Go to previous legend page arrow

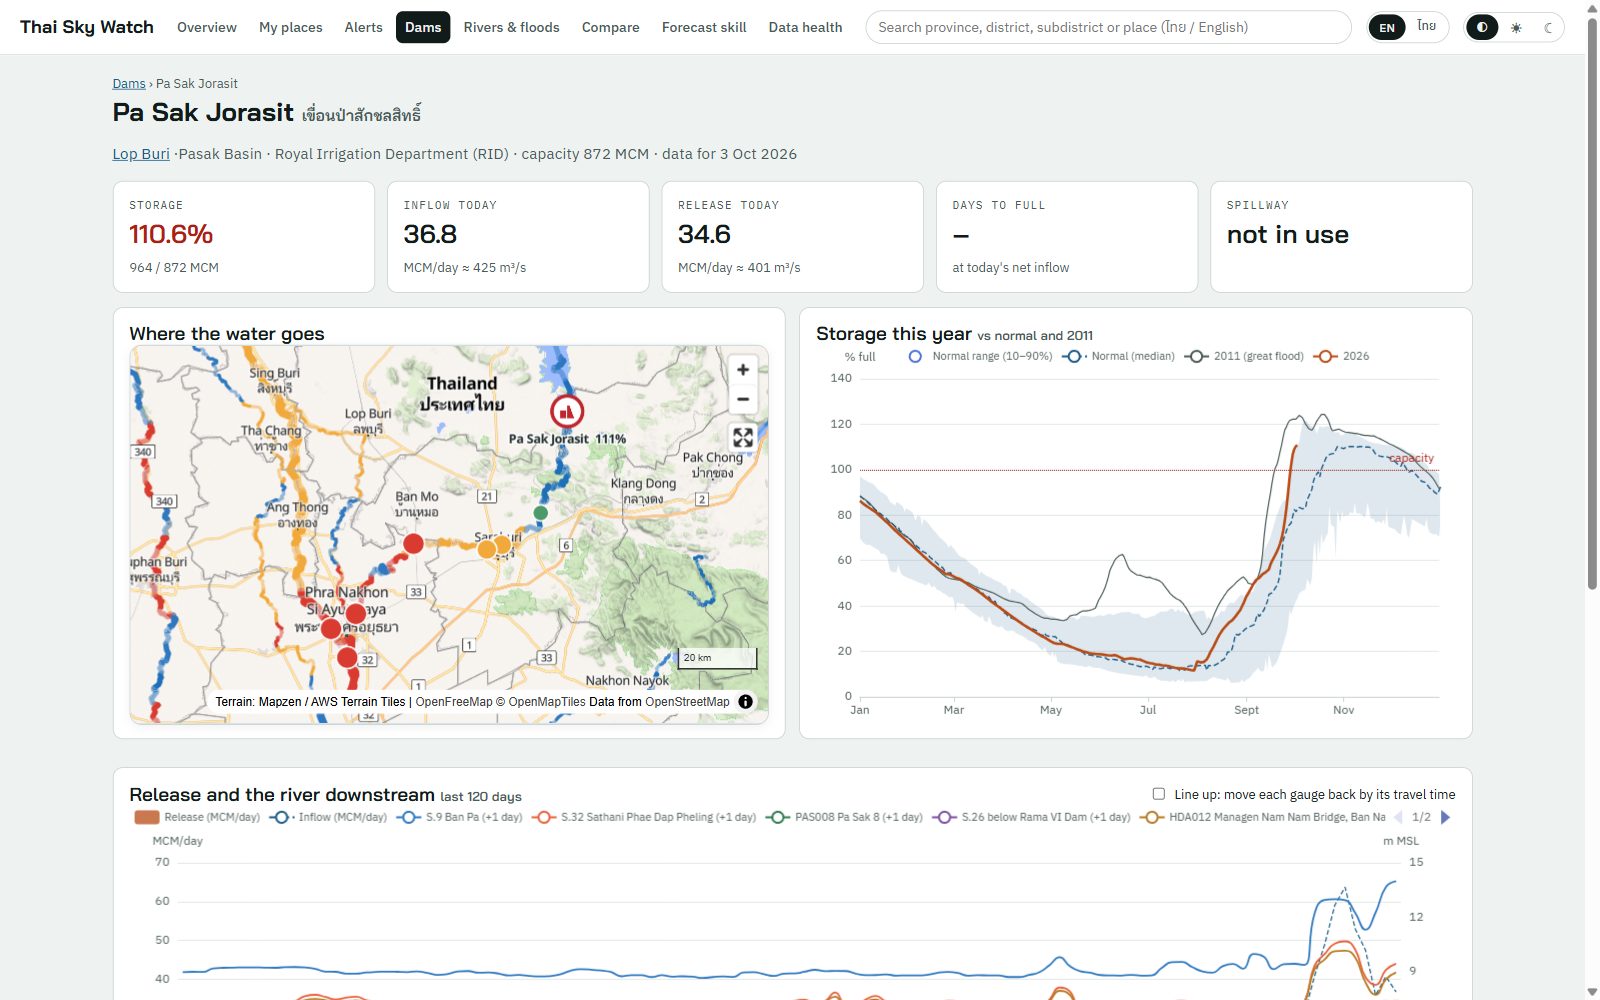(1398, 817)
